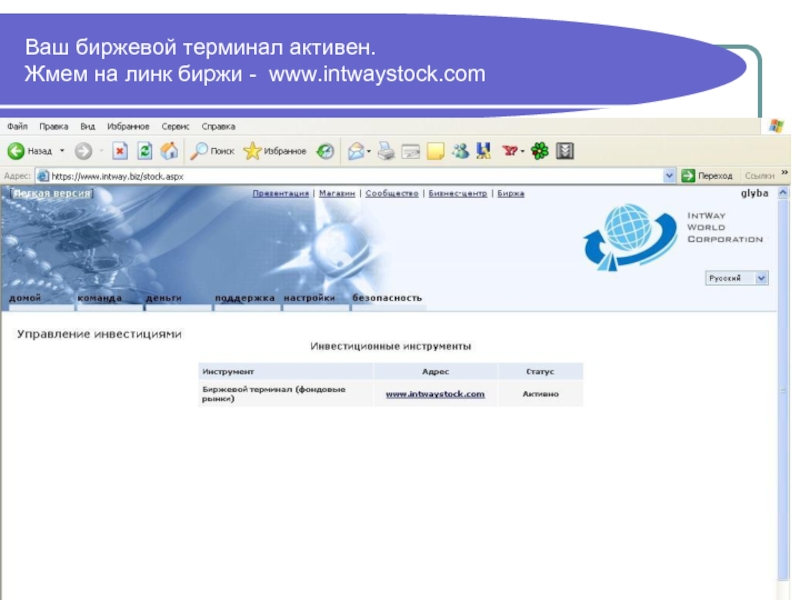The height and width of the screenshot is (600, 800).
Task: Click the Refresh page icon
Action: (x=145, y=151)
